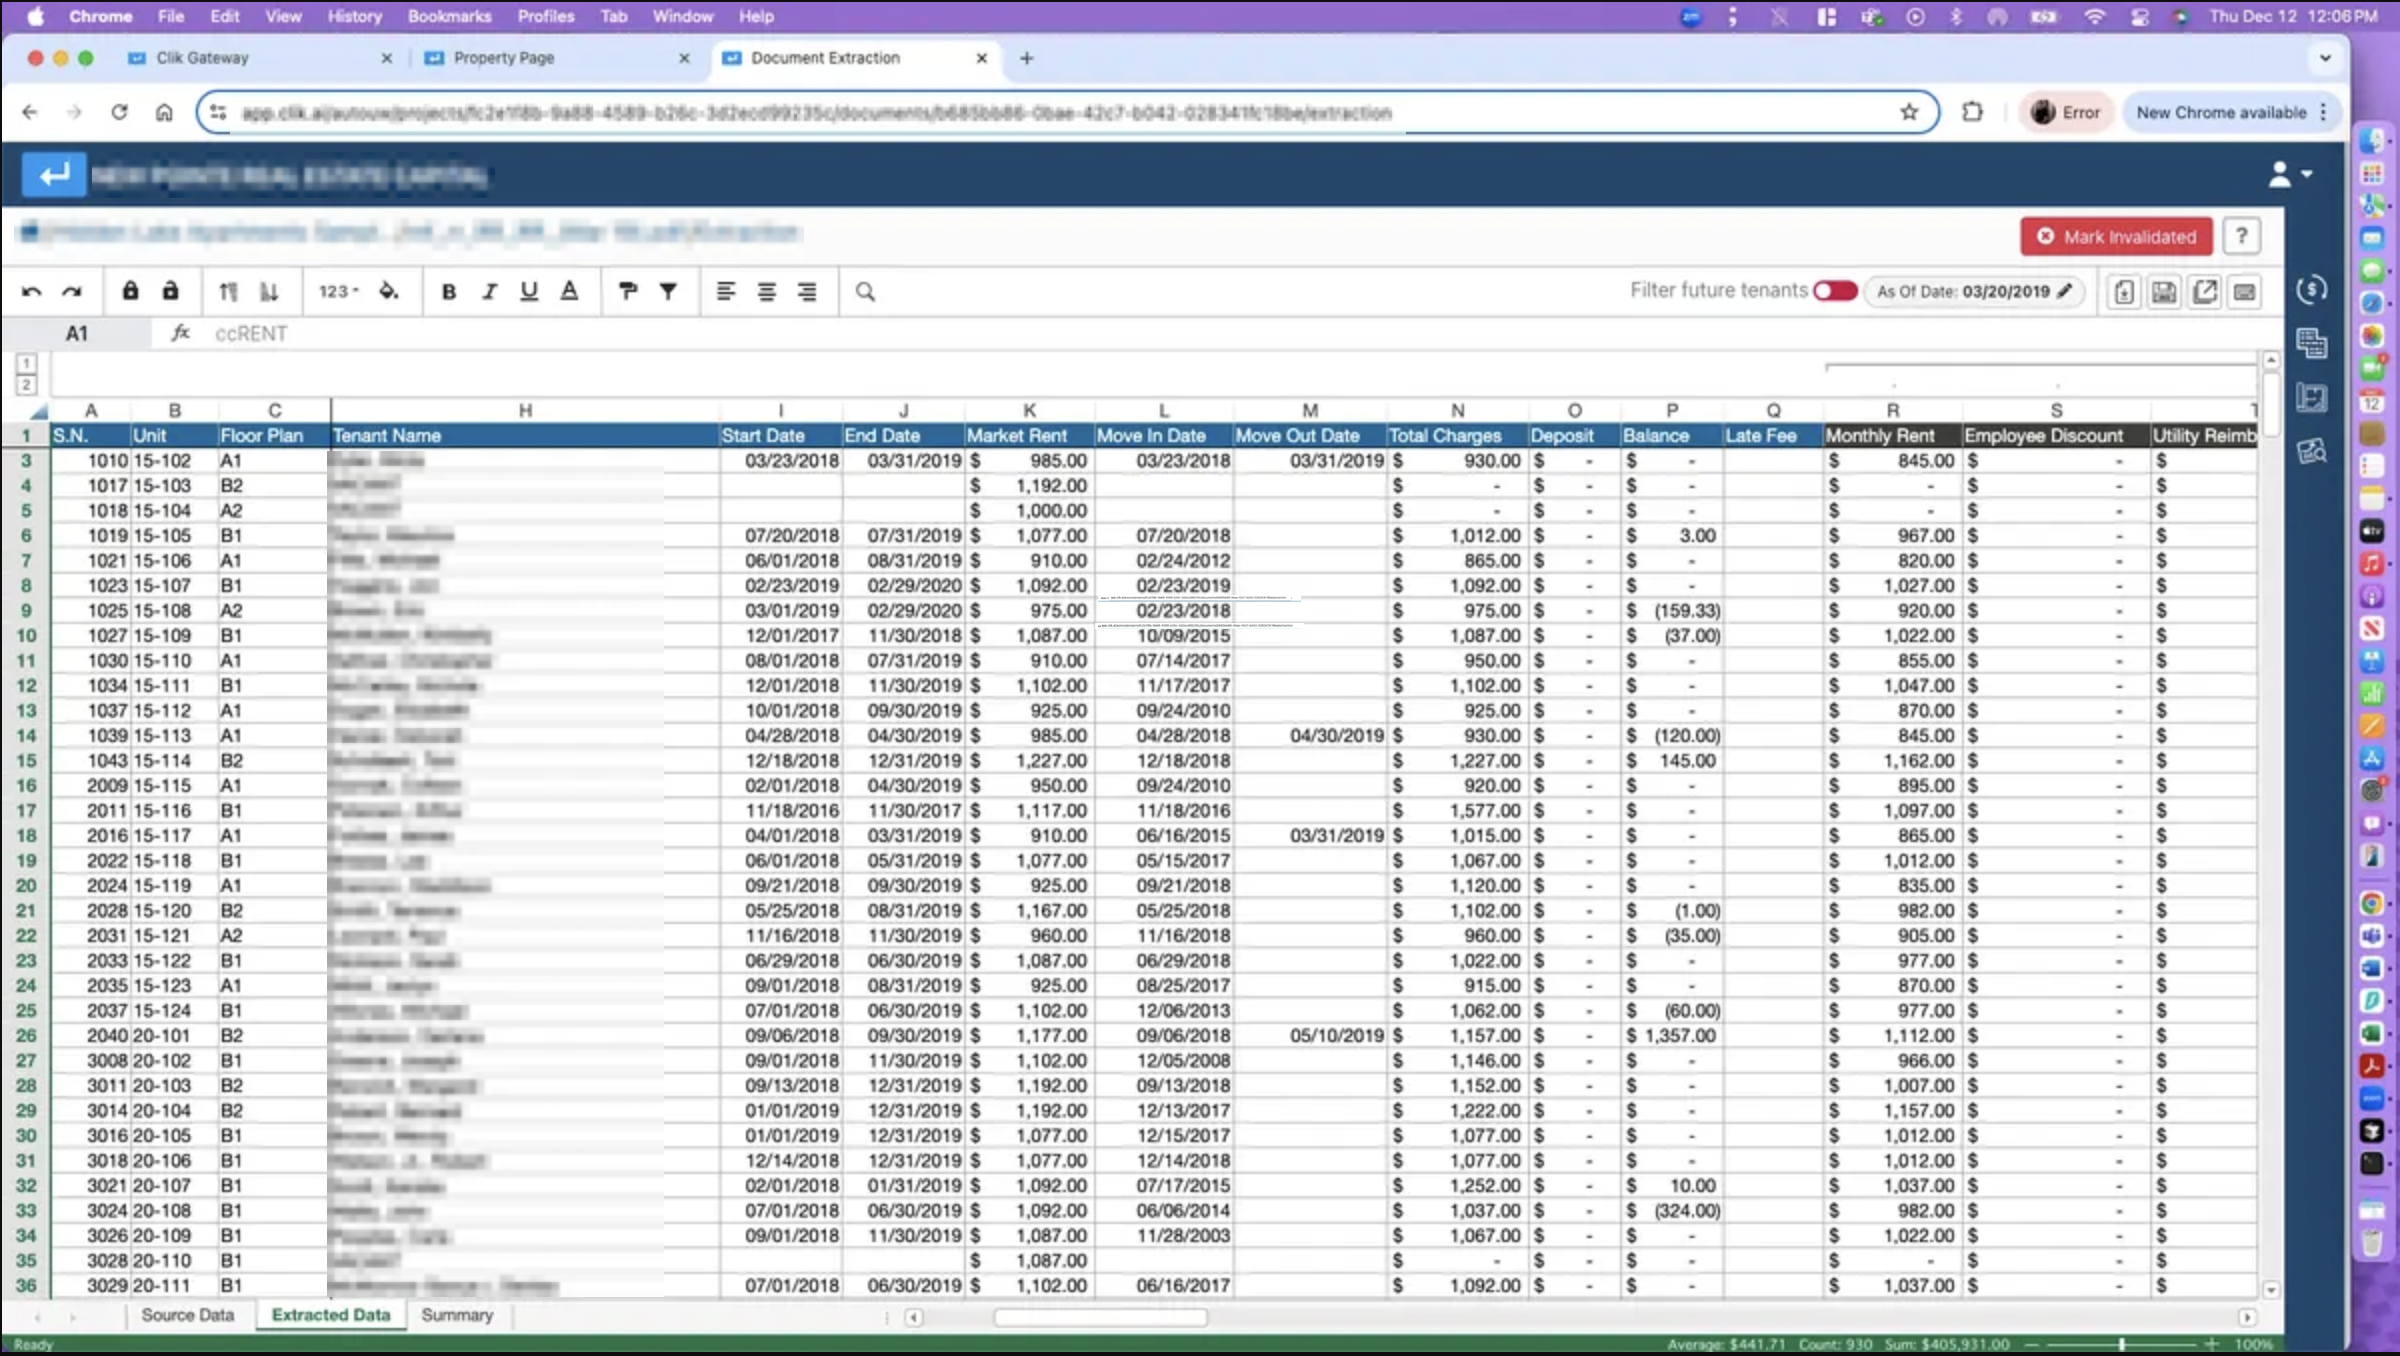
Task: Open help with the question mark button
Action: tap(2241, 236)
